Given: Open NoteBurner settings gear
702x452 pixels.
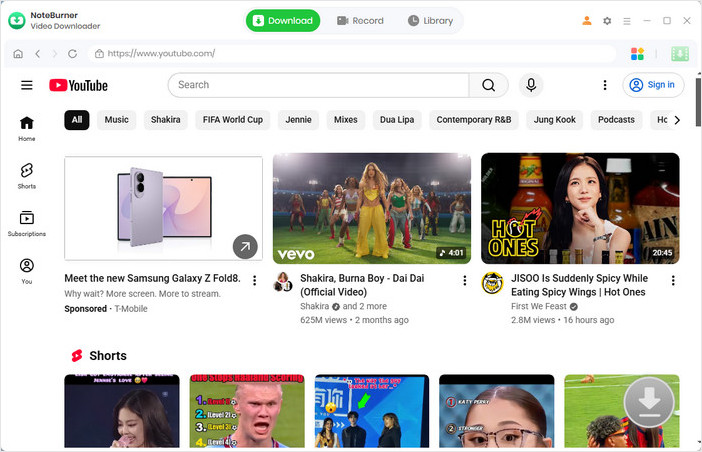Looking at the screenshot, I should (x=607, y=21).
